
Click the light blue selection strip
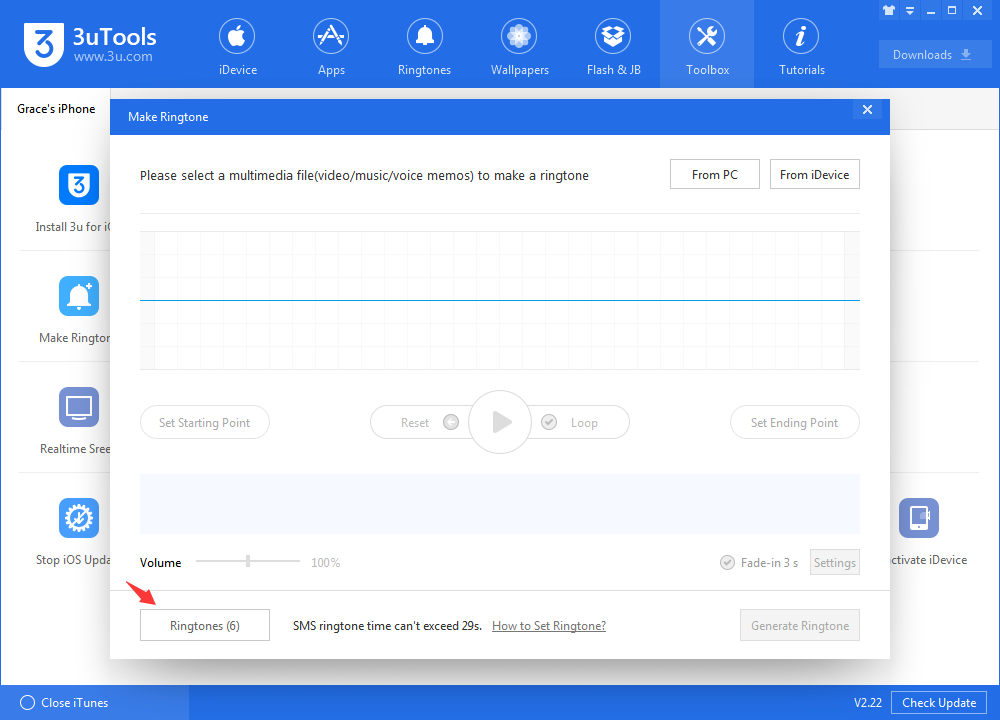click(499, 504)
